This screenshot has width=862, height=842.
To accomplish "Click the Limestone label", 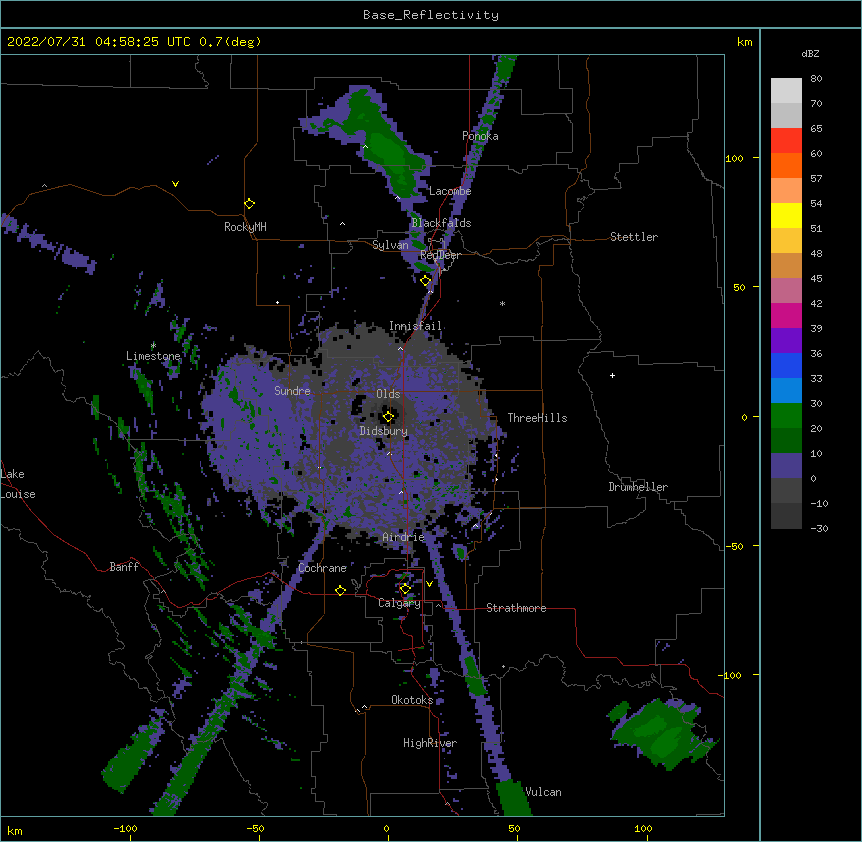I will point(153,356).
